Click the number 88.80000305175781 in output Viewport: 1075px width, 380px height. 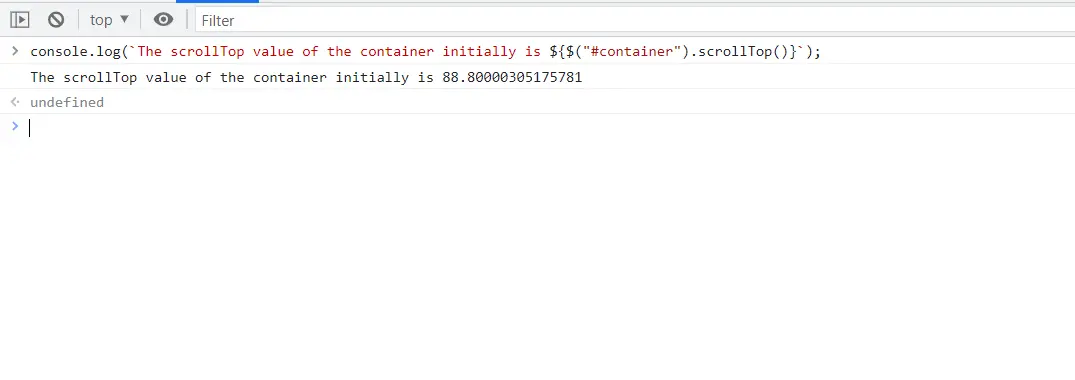(x=512, y=78)
